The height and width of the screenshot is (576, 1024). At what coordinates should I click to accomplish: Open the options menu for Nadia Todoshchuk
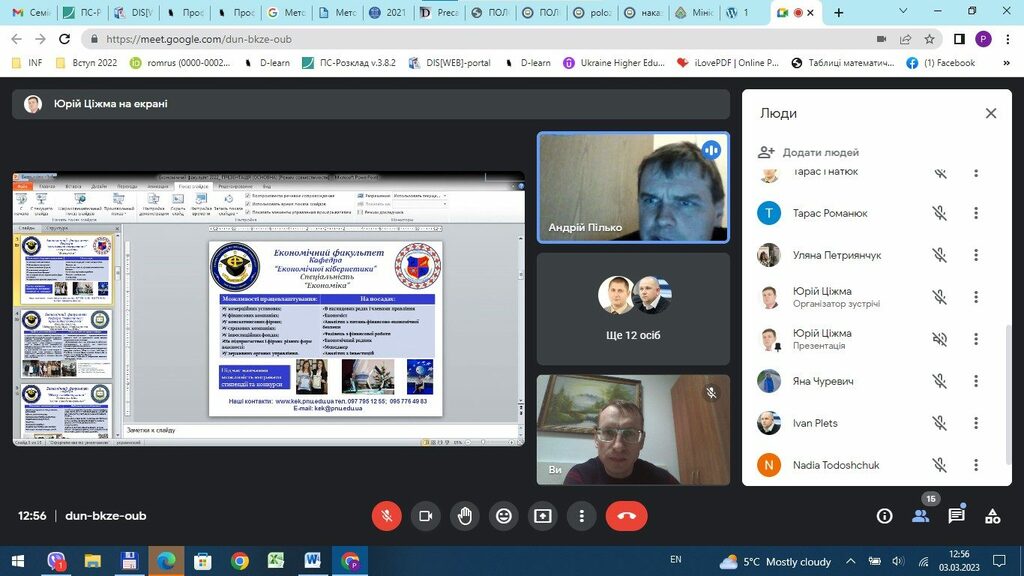(976, 465)
